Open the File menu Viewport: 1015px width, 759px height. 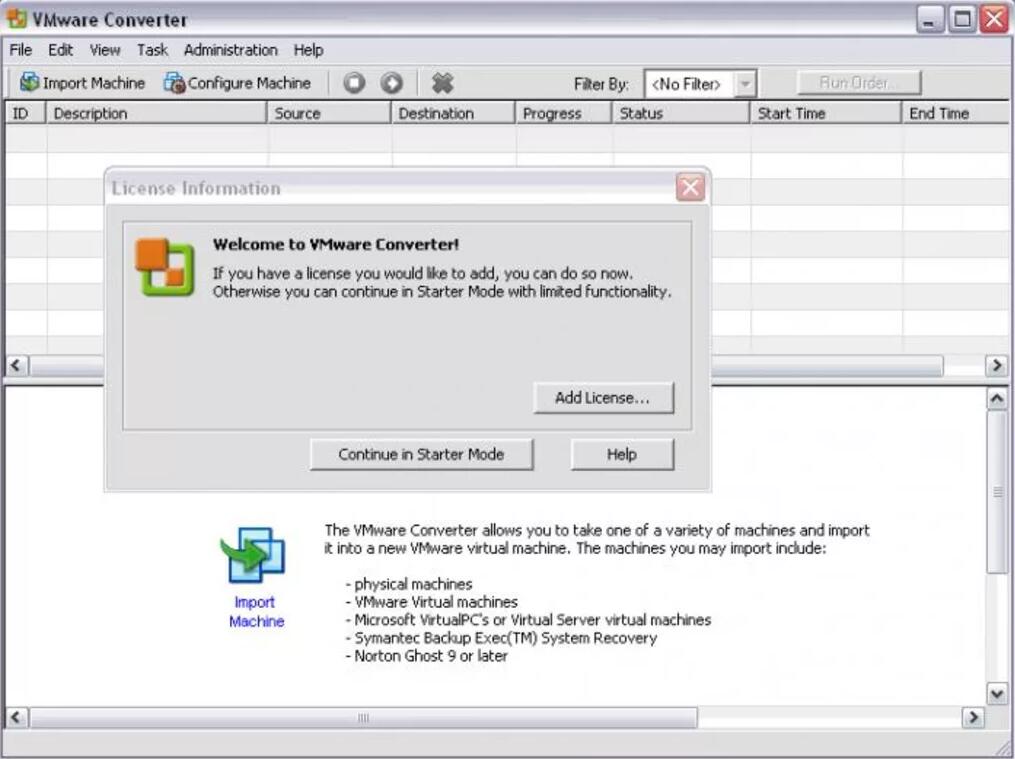[21, 50]
